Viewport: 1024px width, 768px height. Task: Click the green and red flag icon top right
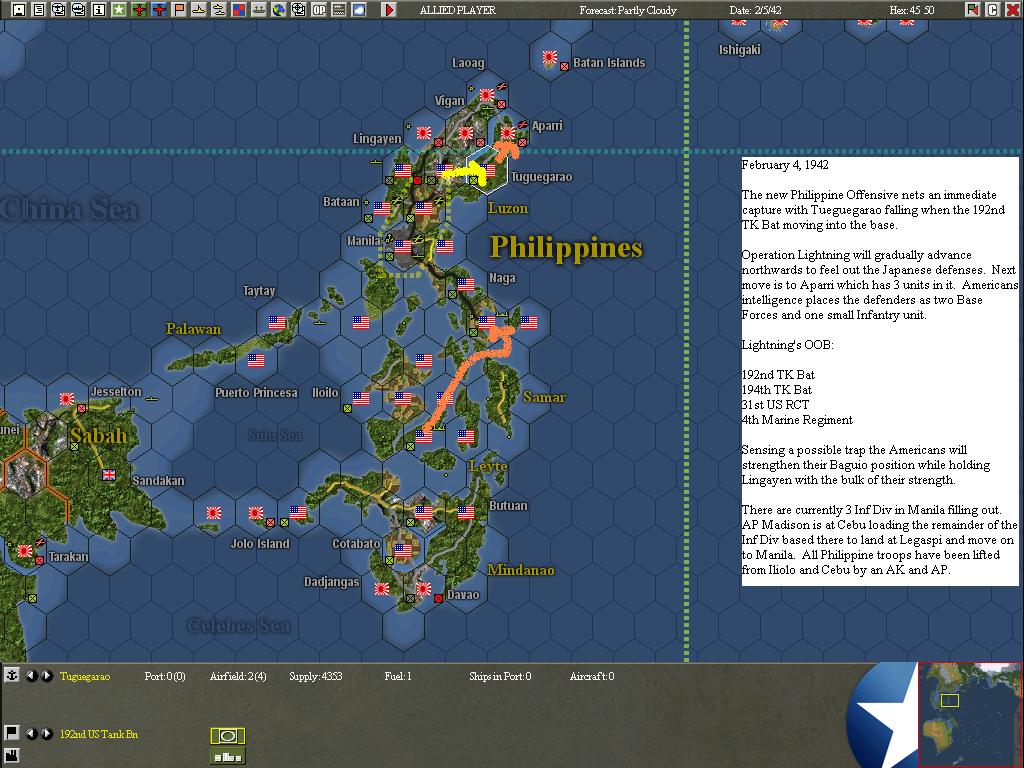972,10
